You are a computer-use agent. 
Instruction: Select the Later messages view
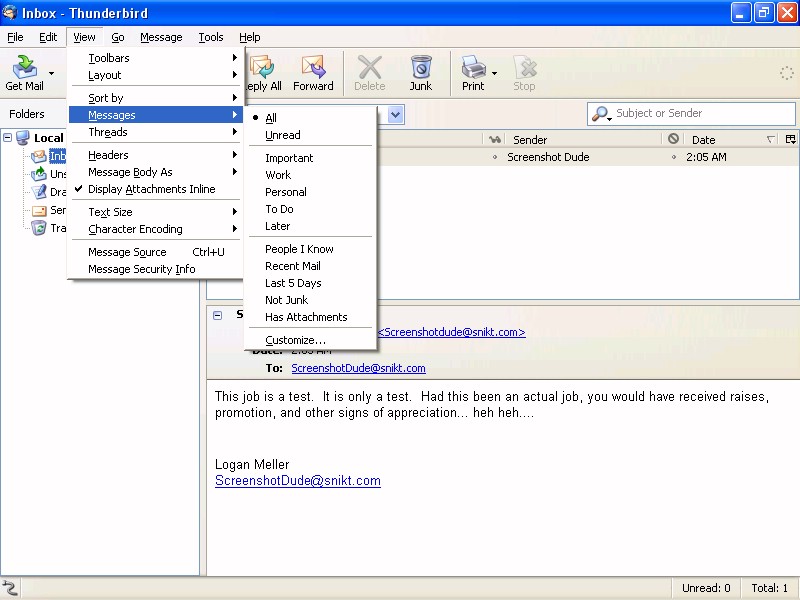(x=311, y=226)
